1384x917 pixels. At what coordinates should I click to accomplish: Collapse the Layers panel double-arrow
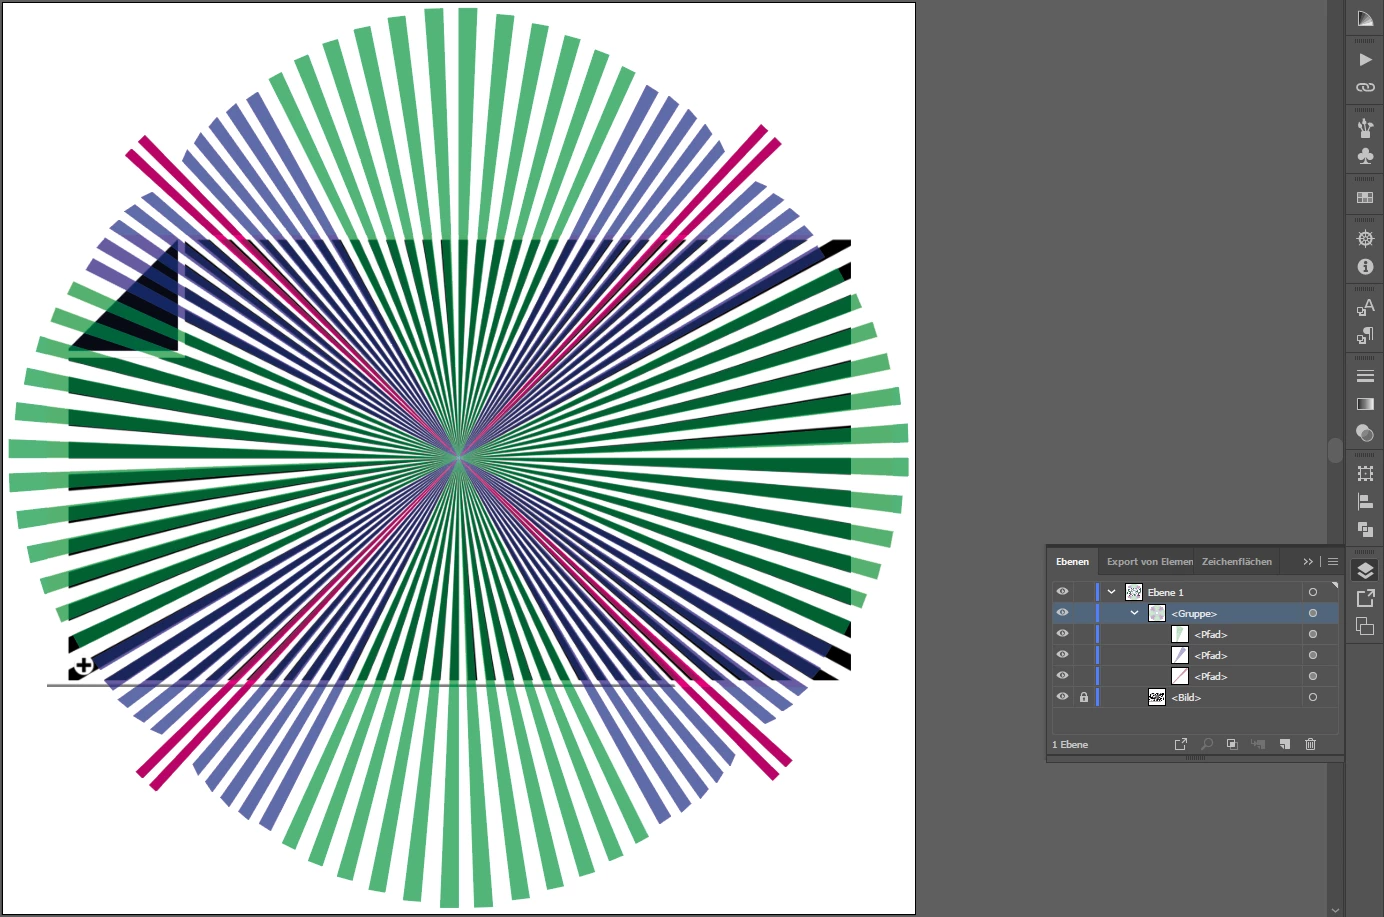pos(1308,562)
